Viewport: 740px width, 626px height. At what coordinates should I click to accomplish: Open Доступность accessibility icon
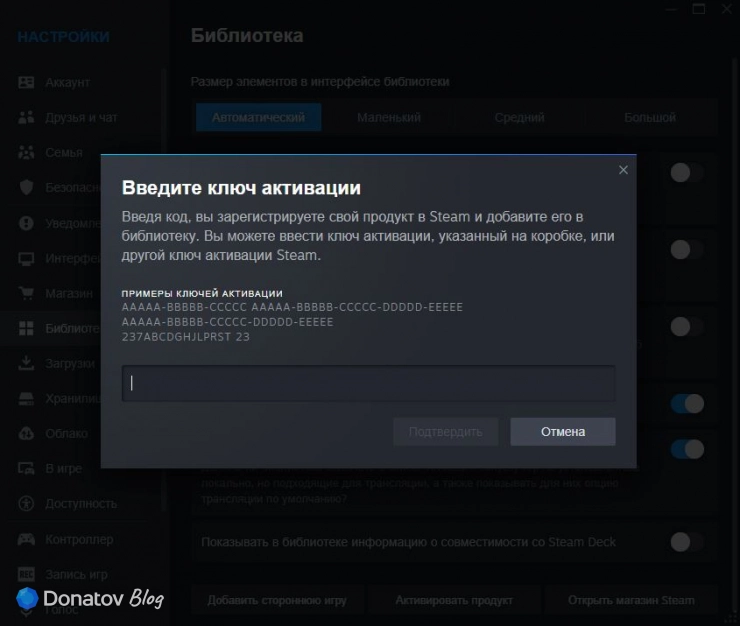click(26, 504)
